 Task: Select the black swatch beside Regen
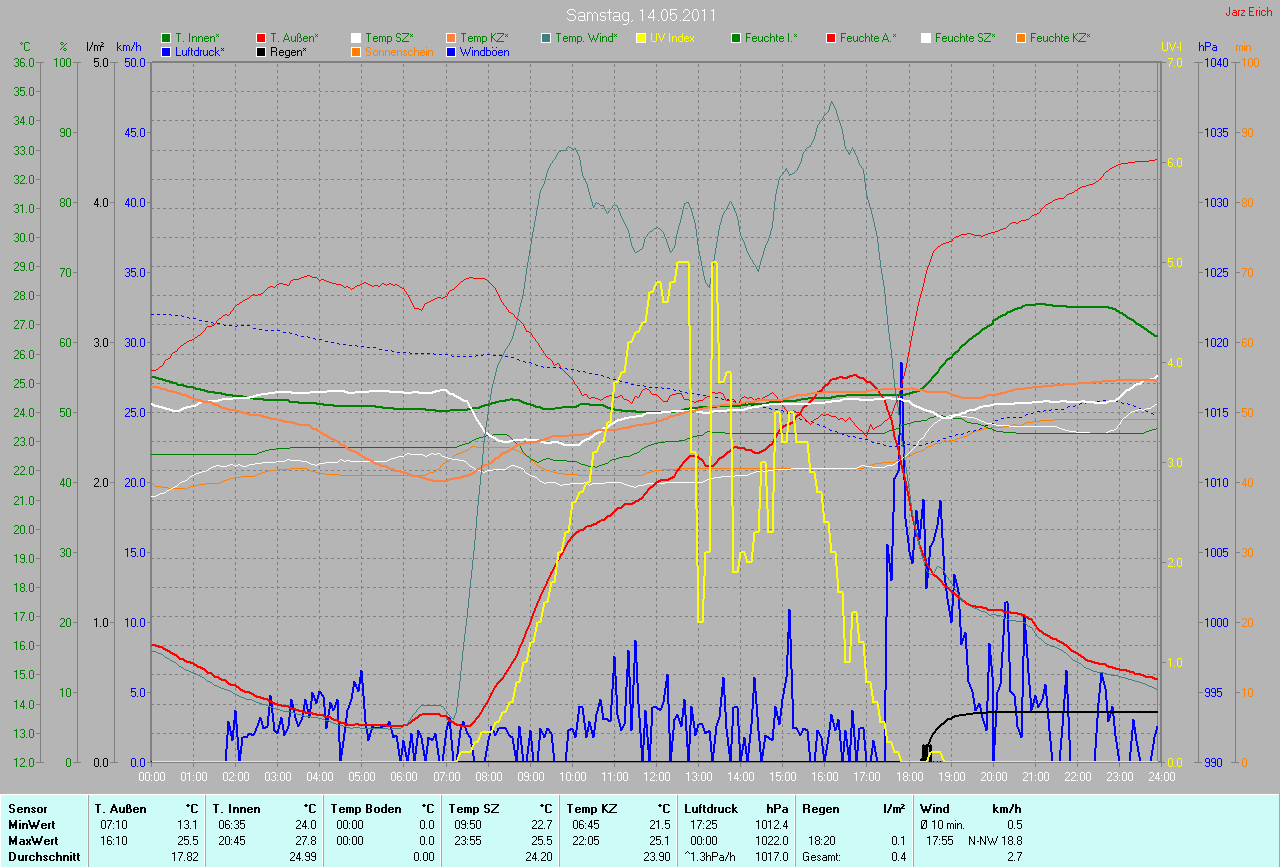[x=261, y=51]
